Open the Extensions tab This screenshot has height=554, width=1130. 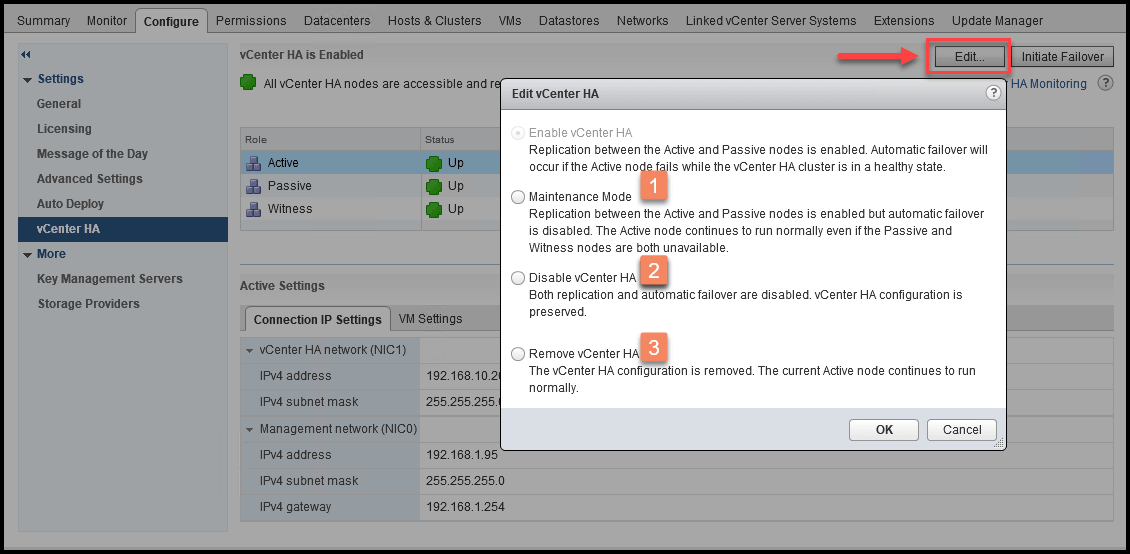pos(904,20)
